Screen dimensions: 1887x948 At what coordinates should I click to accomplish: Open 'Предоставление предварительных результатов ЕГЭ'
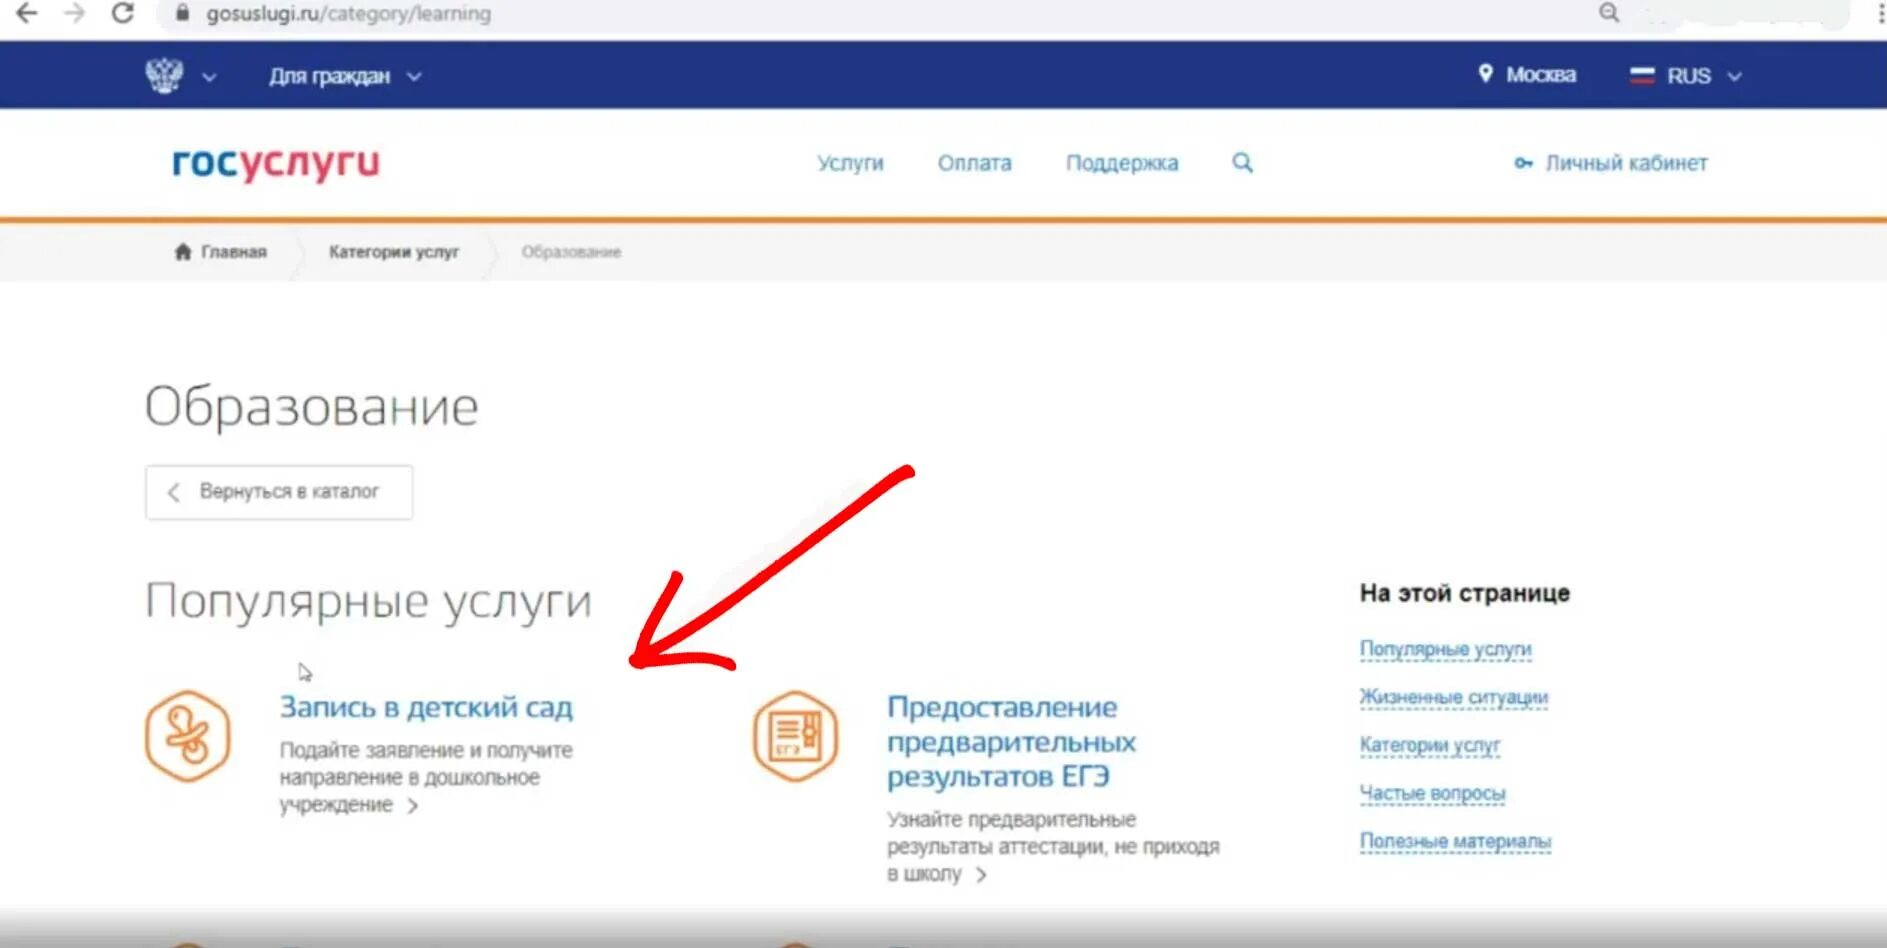pyautogui.click(x=1011, y=741)
